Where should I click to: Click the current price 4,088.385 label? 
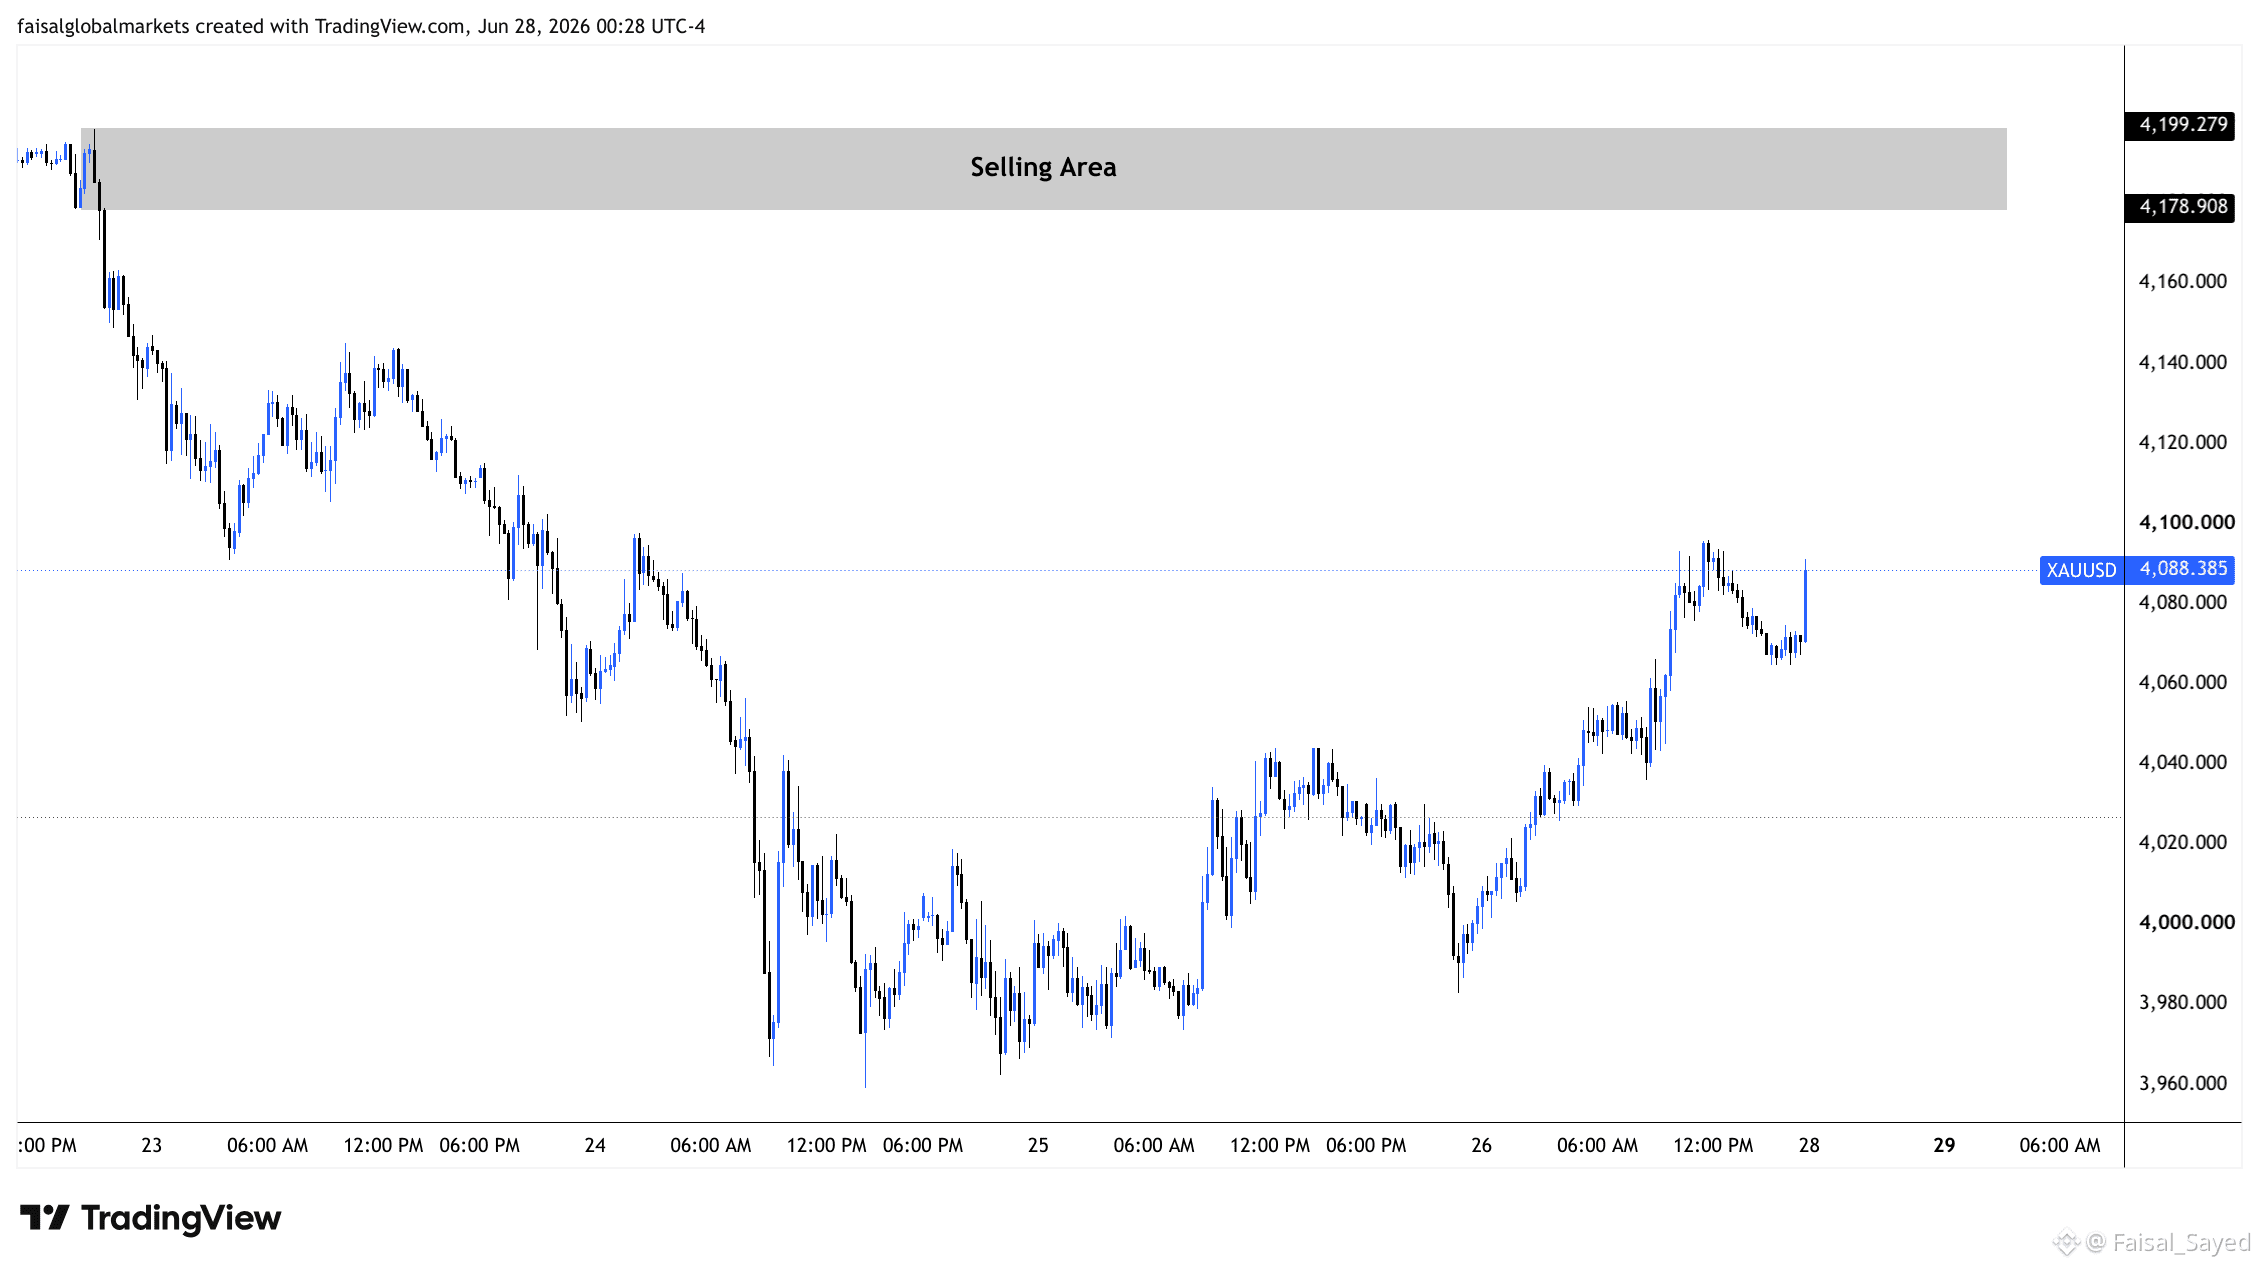[2181, 569]
